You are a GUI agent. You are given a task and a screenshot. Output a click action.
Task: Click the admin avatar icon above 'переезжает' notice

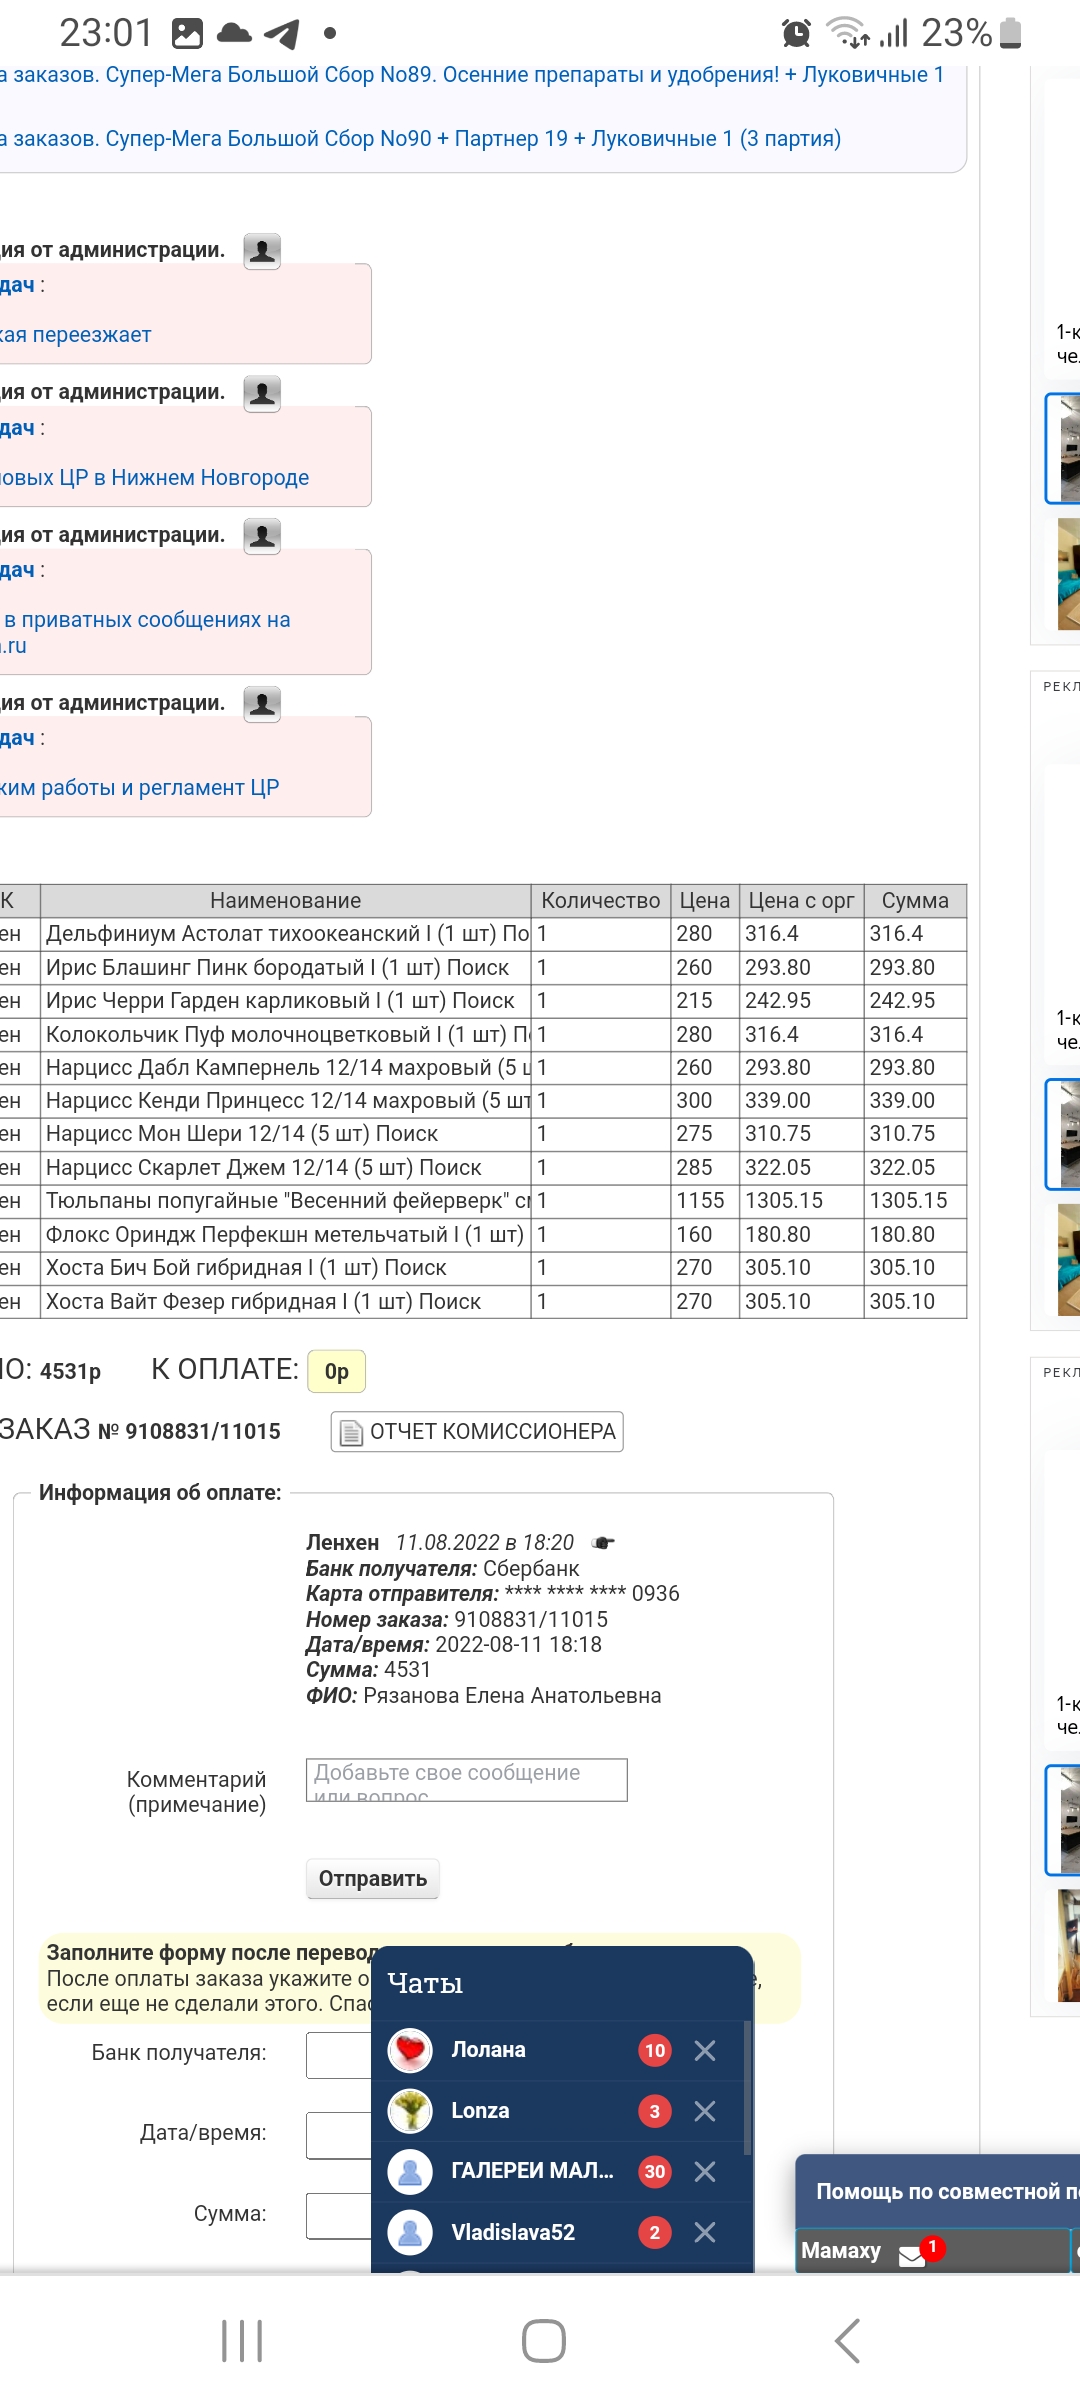click(x=262, y=251)
